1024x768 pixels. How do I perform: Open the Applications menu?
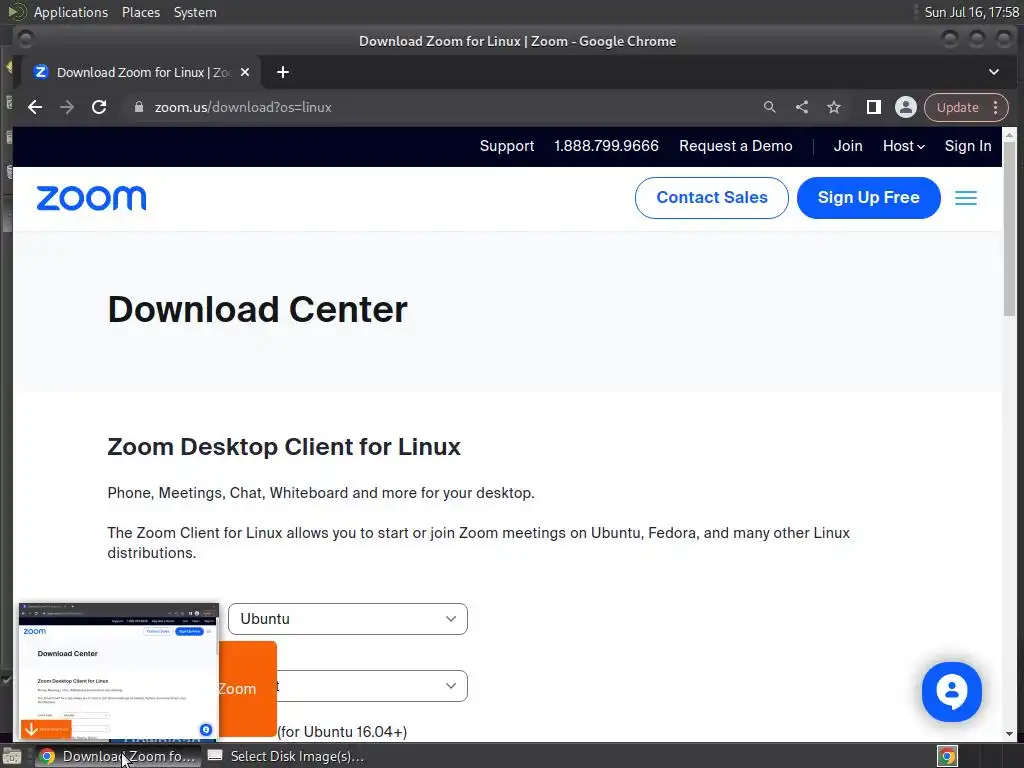(71, 12)
